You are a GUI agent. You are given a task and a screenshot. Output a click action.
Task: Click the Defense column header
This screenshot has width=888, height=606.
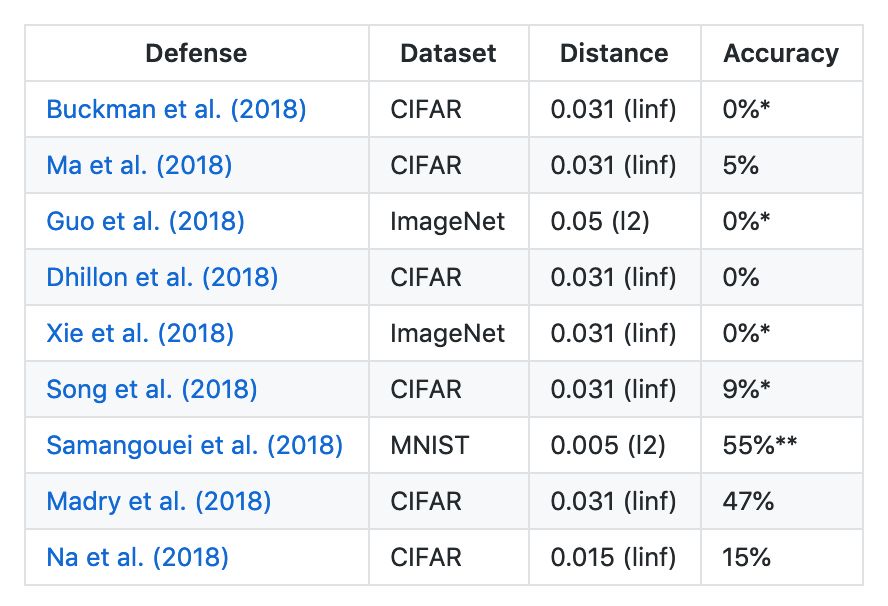click(x=196, y=53)
